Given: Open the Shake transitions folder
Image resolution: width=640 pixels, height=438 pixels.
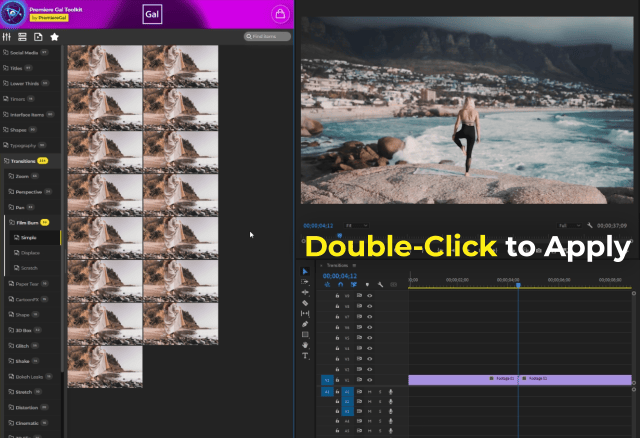Looking at the screenshot, I should click(33, 361).
